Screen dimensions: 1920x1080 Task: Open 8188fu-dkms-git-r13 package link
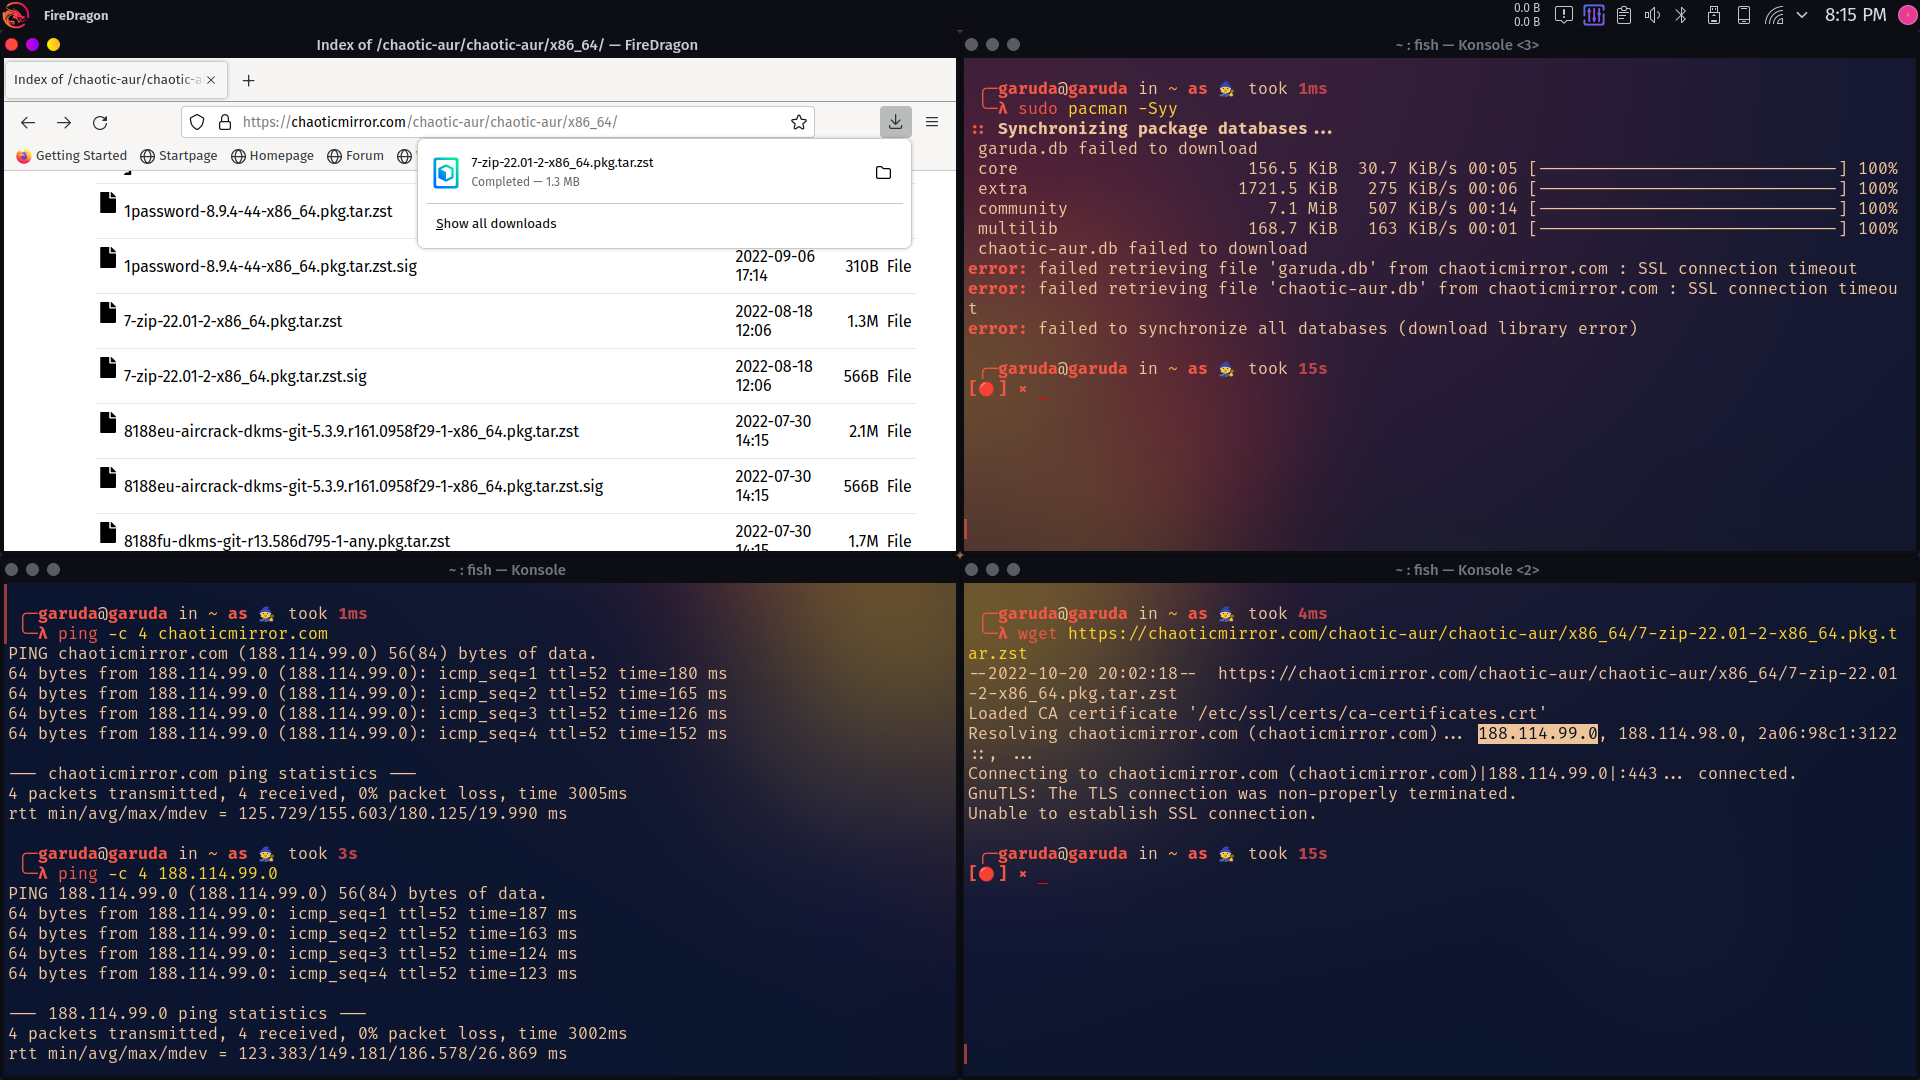[x=287, y=541]
